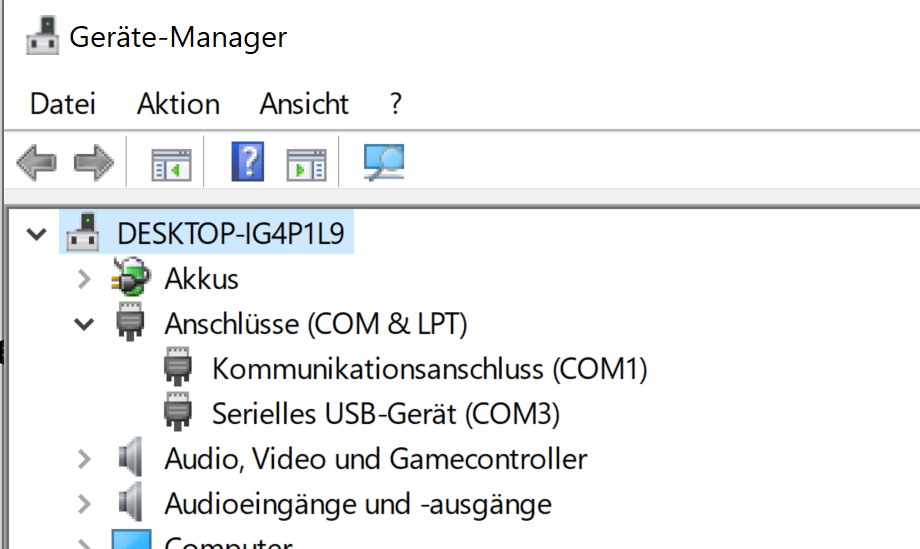The image size is (920, 549).
Task: Expand the Akkus category
Action: click(x=84, y=279)
